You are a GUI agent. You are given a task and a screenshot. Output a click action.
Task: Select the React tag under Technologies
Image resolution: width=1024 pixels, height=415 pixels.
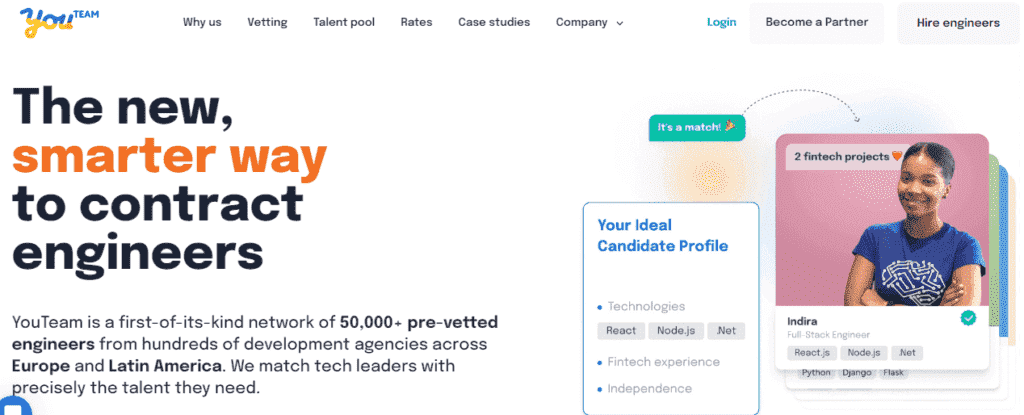pyautogui.click(x=621, y=331)
